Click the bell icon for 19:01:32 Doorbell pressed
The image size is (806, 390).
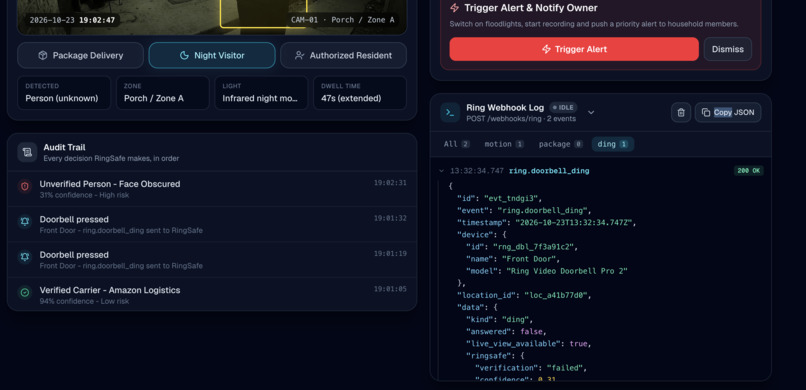25,222
